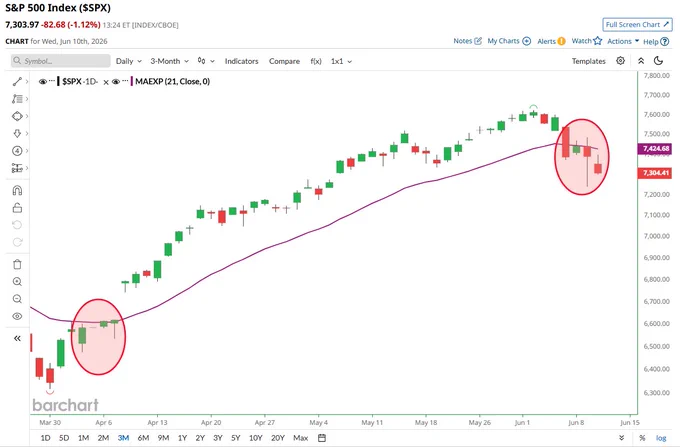Screen dimensions: 680x447
Task: Select the 10Y time range
Action: click(x=255, y=438)
